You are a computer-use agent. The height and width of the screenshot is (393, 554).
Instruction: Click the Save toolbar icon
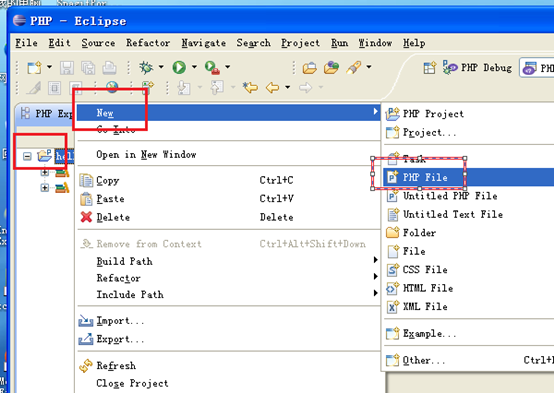(66, 68)
